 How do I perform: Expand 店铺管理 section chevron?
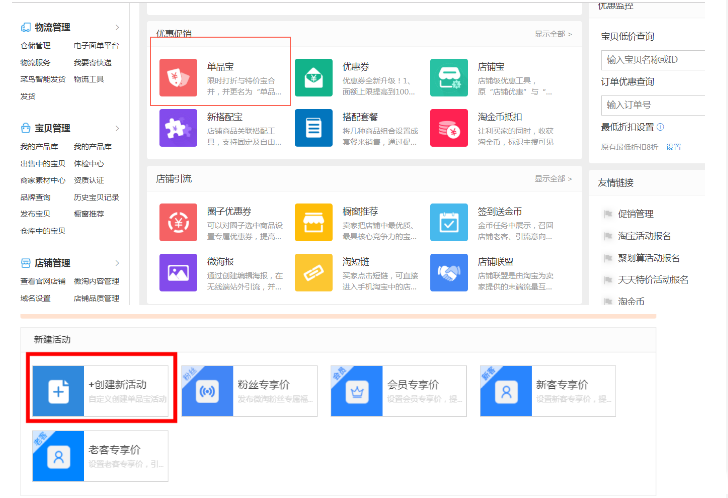[117, 263]
